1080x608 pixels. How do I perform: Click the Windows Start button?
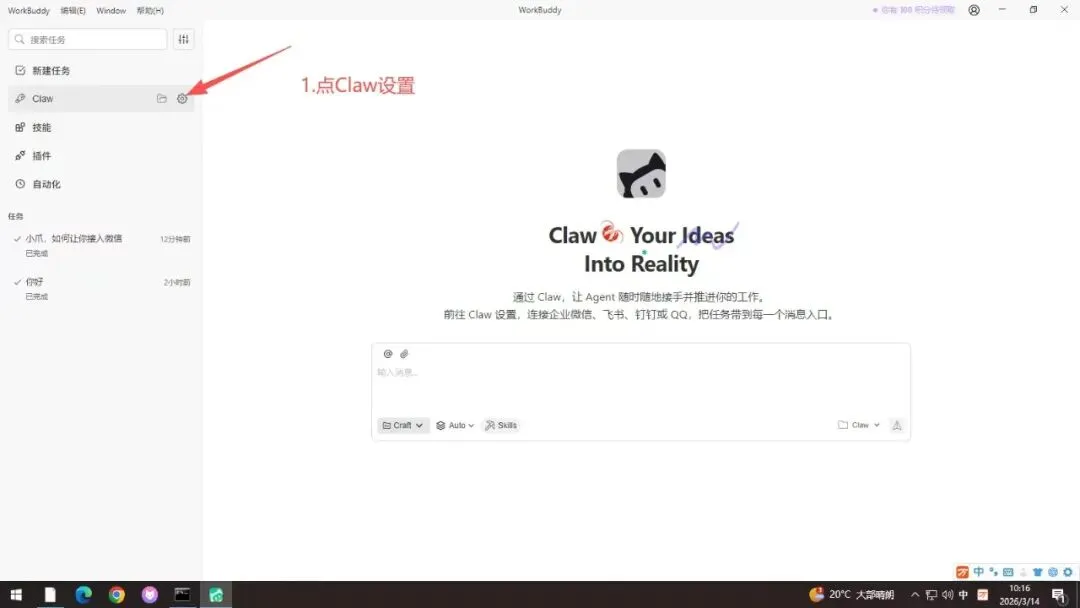coord(17,594)
